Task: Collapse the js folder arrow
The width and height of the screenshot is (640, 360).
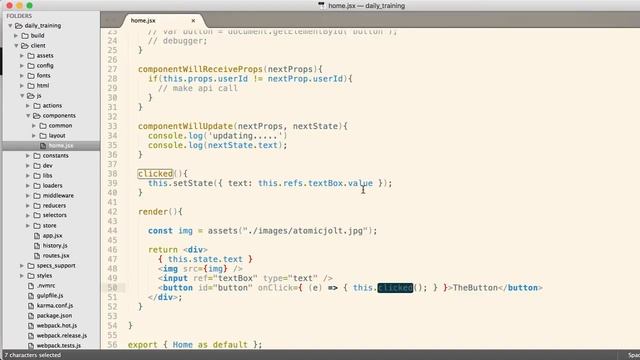Action: pyautogui.click(x=22, y=96)
